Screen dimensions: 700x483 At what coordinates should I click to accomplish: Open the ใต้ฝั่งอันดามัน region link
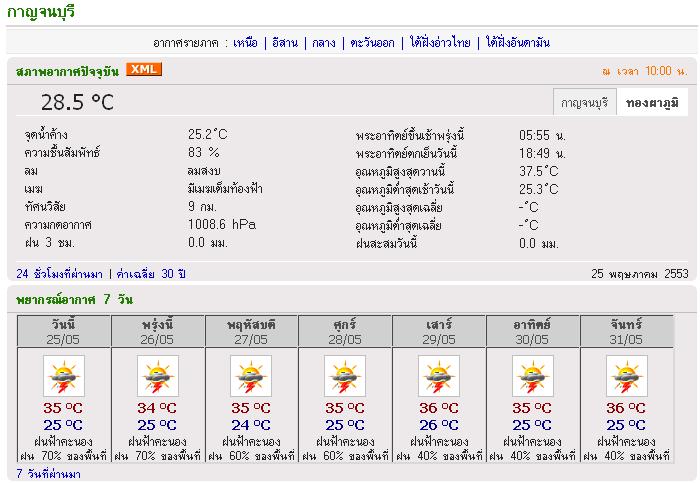[518, 43]
